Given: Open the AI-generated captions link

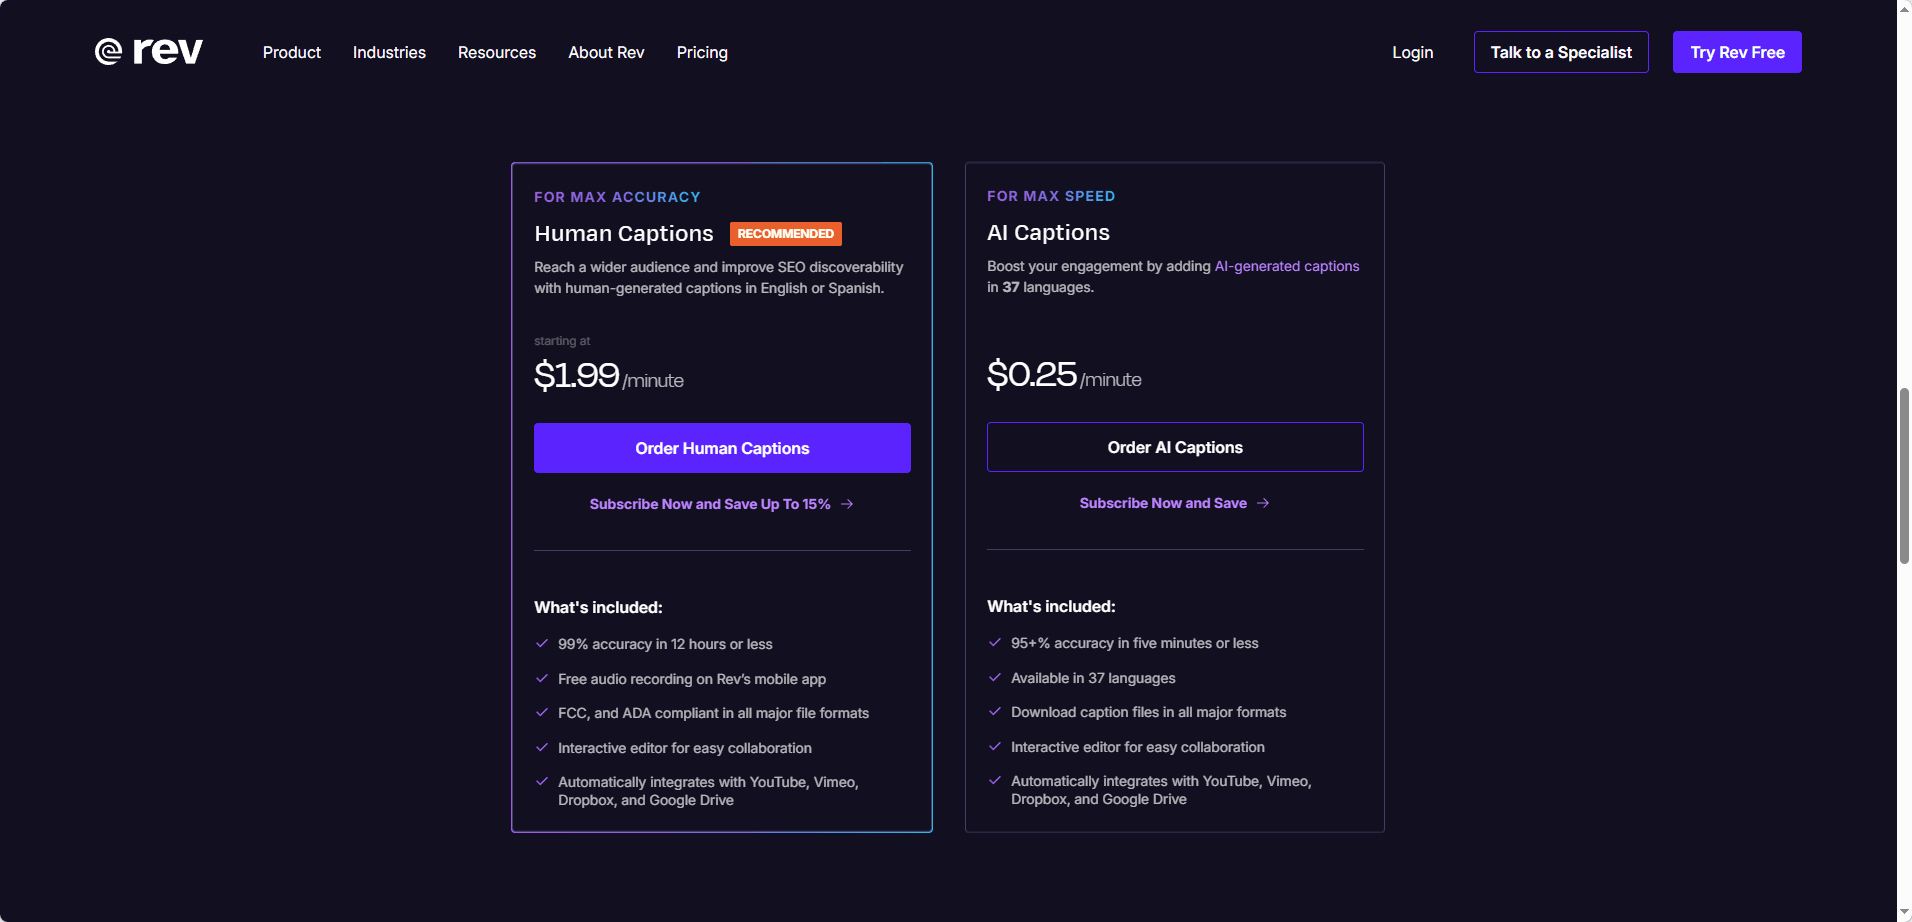Looking at the screenshot, I should pyautogui.click(x=1287, y=266).
